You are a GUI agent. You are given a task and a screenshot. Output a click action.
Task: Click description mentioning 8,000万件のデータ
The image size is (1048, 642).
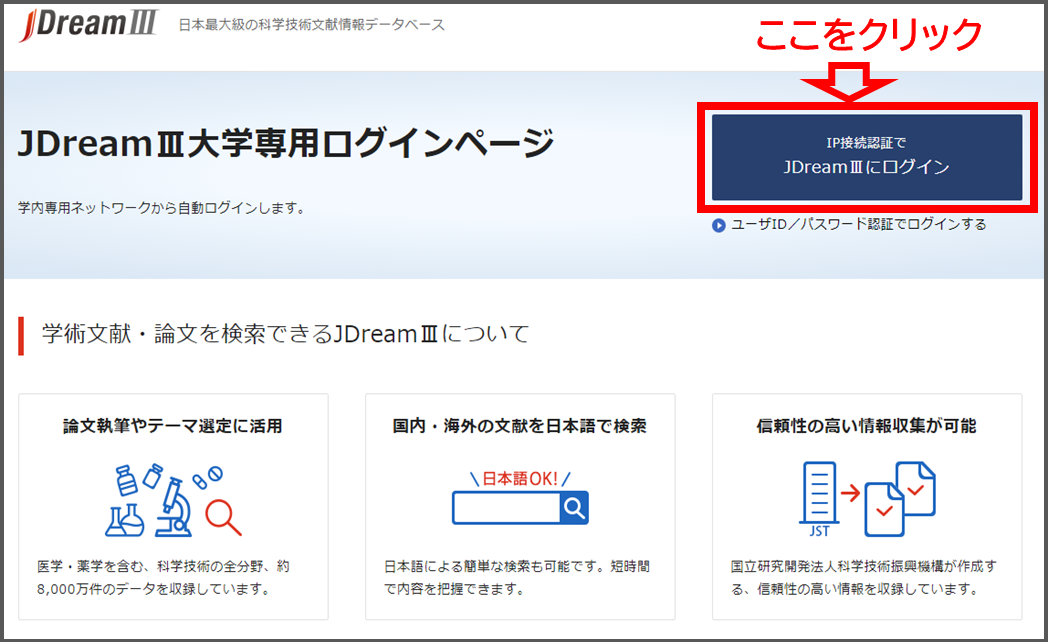[163, 578]
